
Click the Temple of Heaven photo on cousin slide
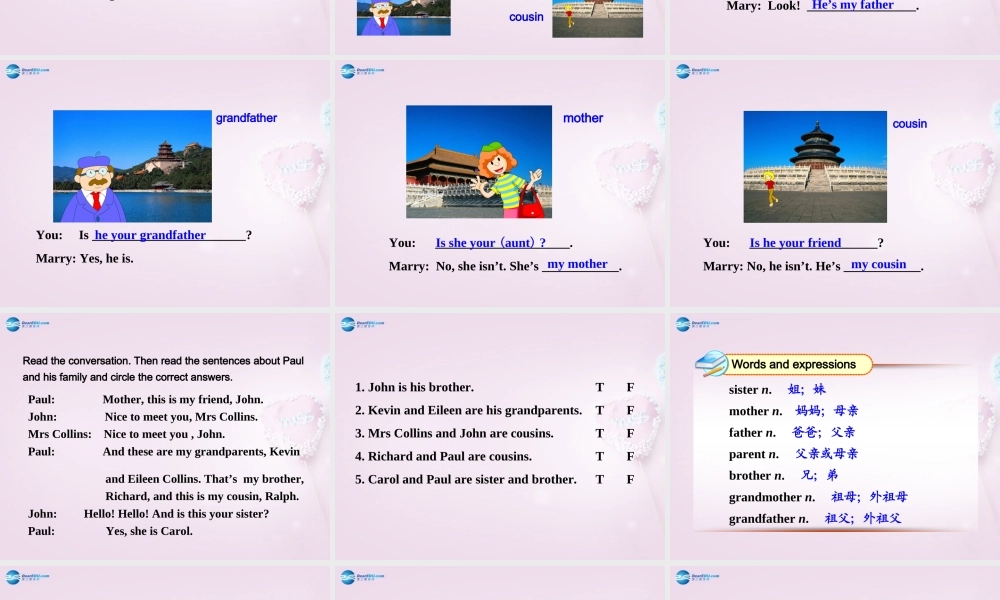[x=815, y=166]
